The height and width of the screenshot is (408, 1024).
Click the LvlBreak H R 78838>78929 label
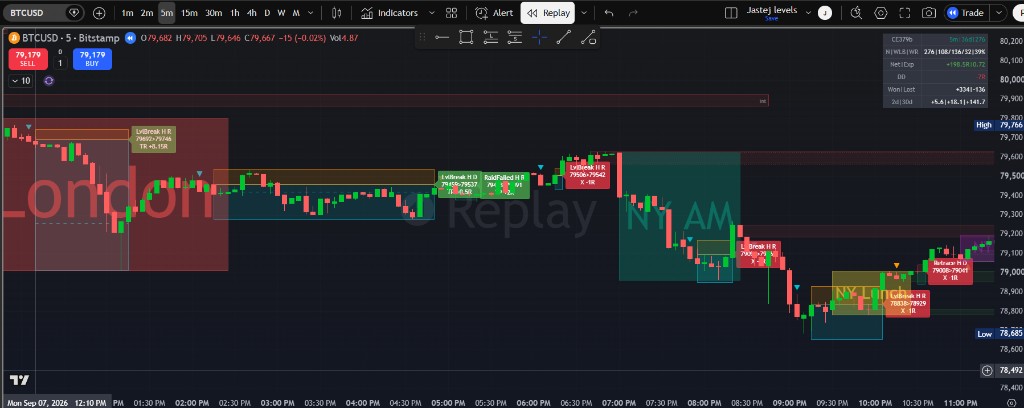(907, 304)
